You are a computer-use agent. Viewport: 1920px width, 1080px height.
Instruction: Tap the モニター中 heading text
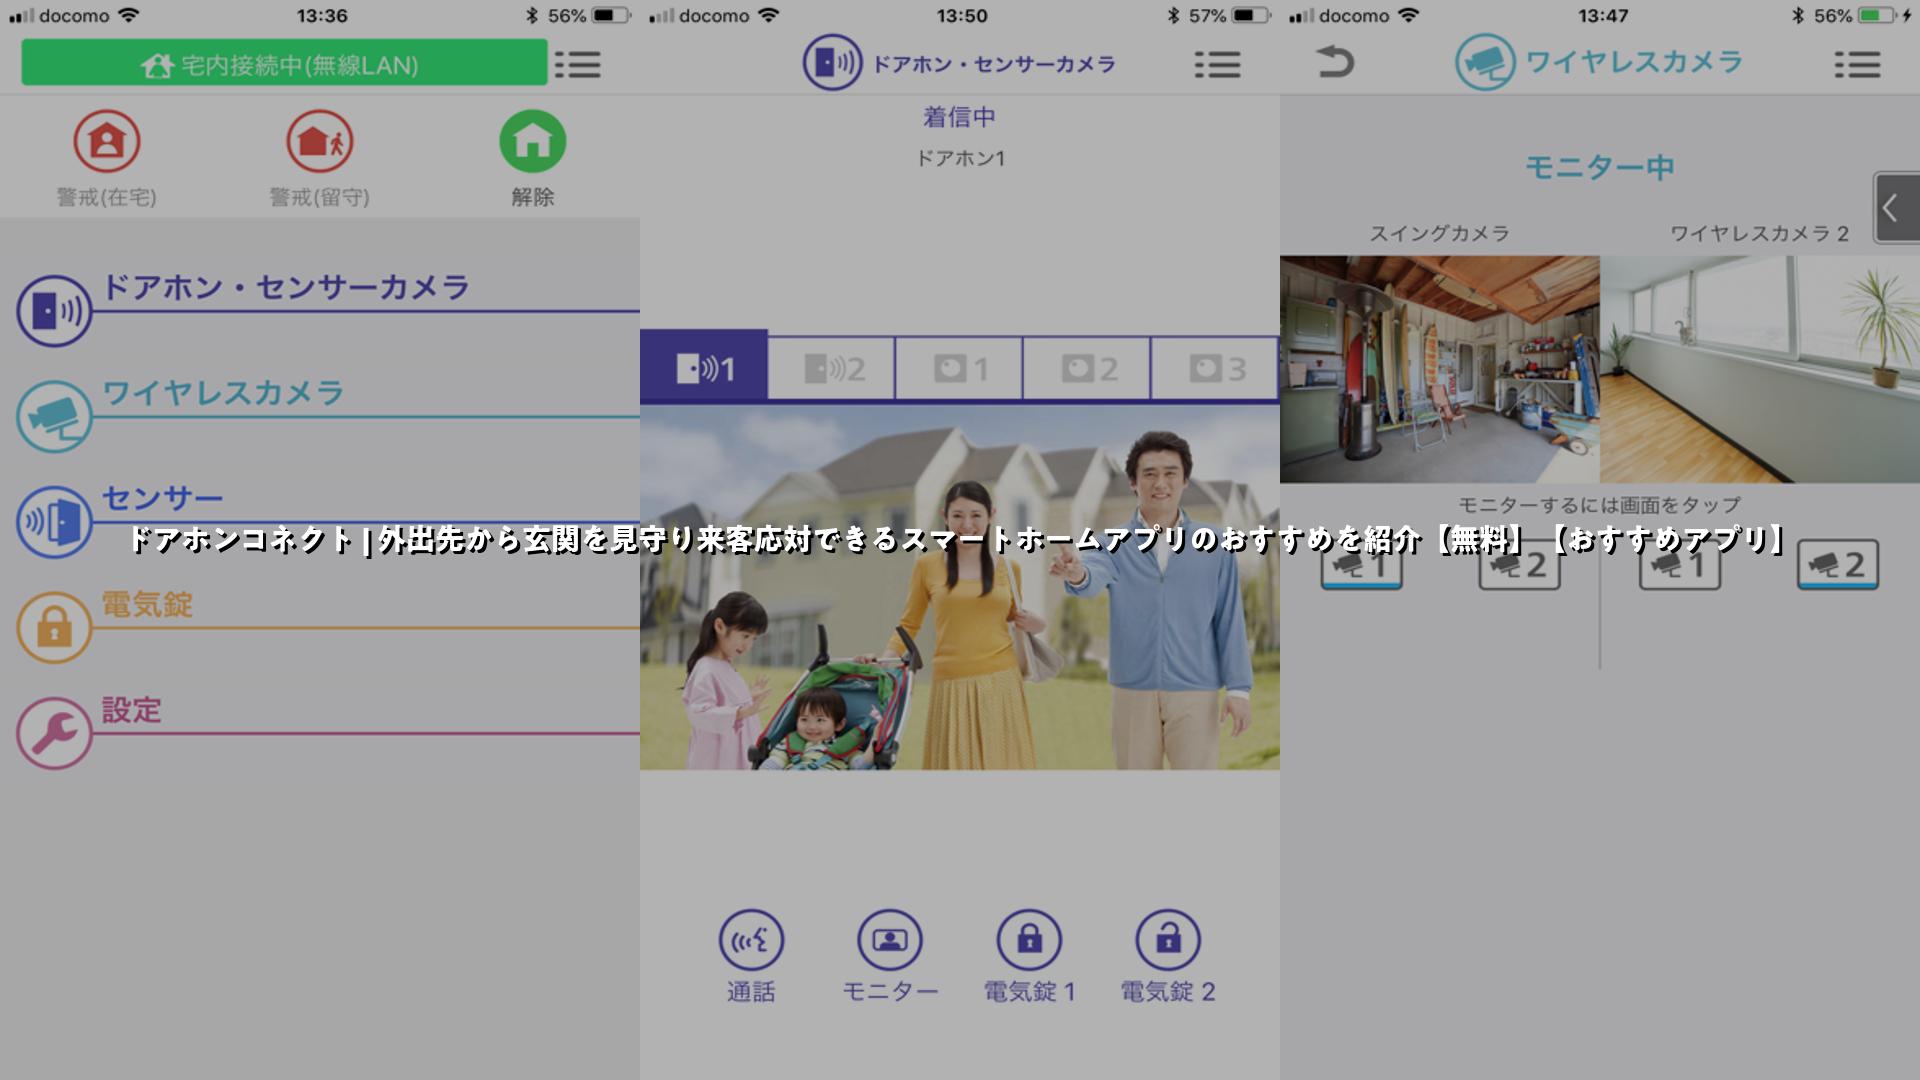pyautogui.click(x=1599, y=167)
